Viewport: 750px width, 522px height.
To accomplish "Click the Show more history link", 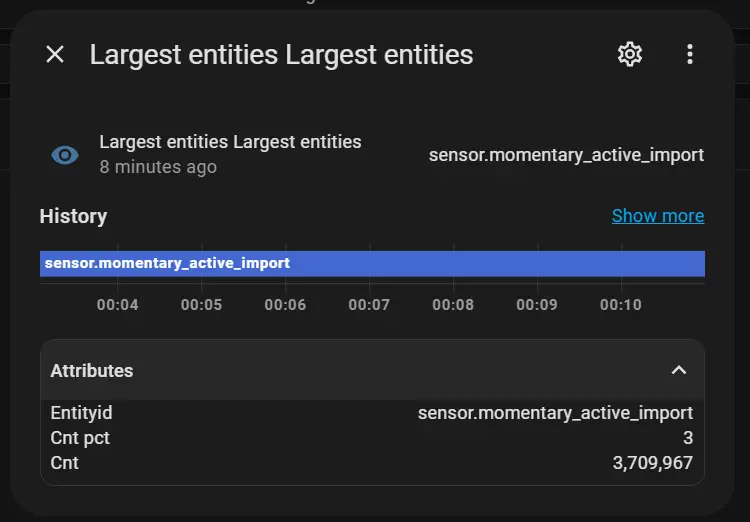I will [x=657, y=216].
